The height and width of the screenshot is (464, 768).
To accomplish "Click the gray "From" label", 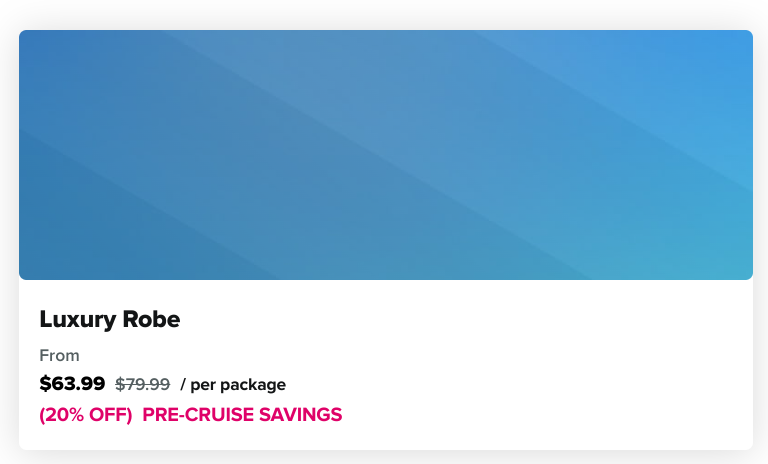I will click(x=59, y=355).
